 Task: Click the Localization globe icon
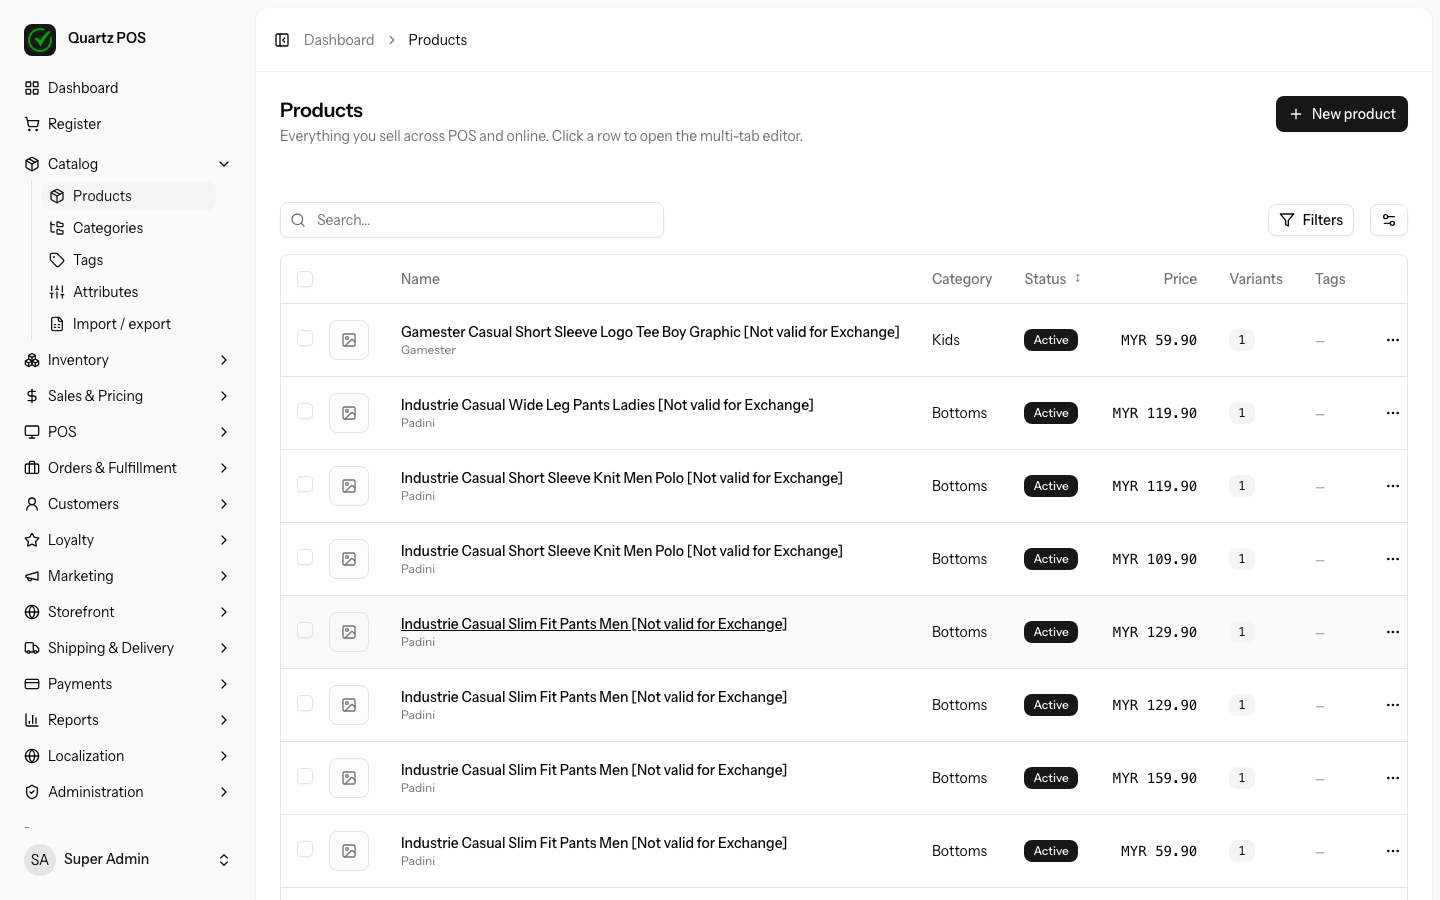point(32,756)
